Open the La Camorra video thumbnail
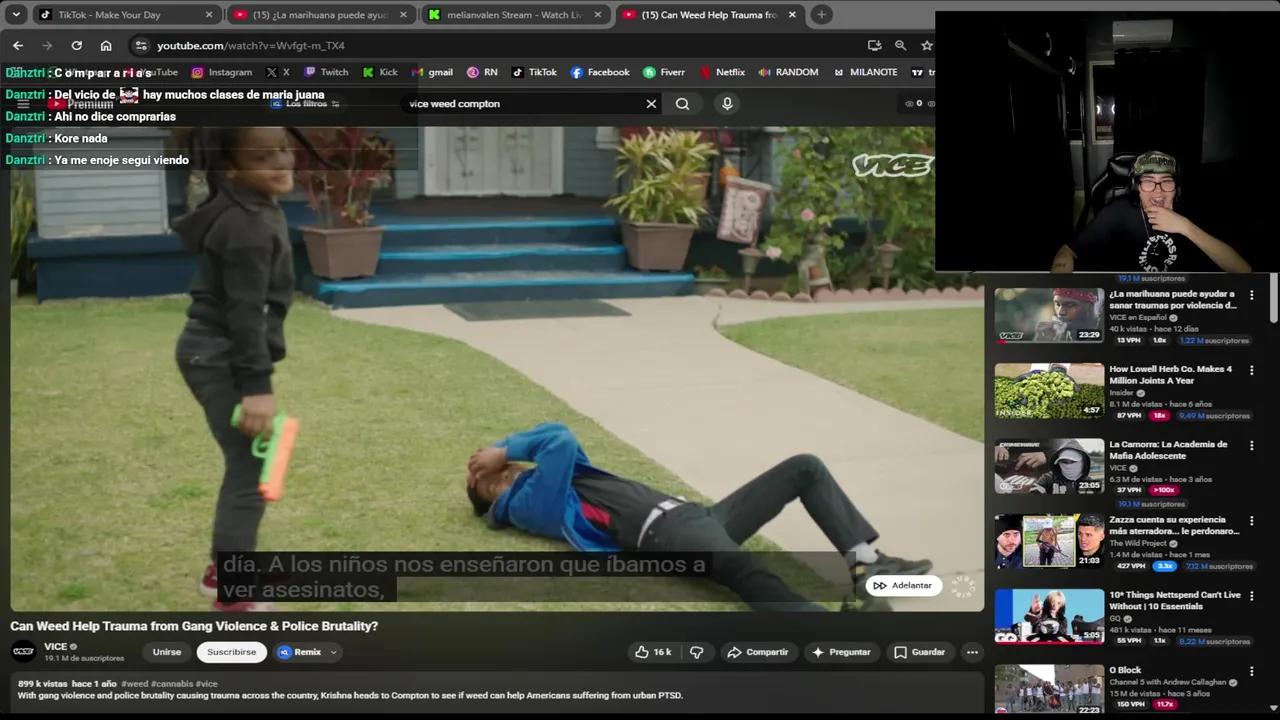The image size is (1280, 720). [1049, 466]
